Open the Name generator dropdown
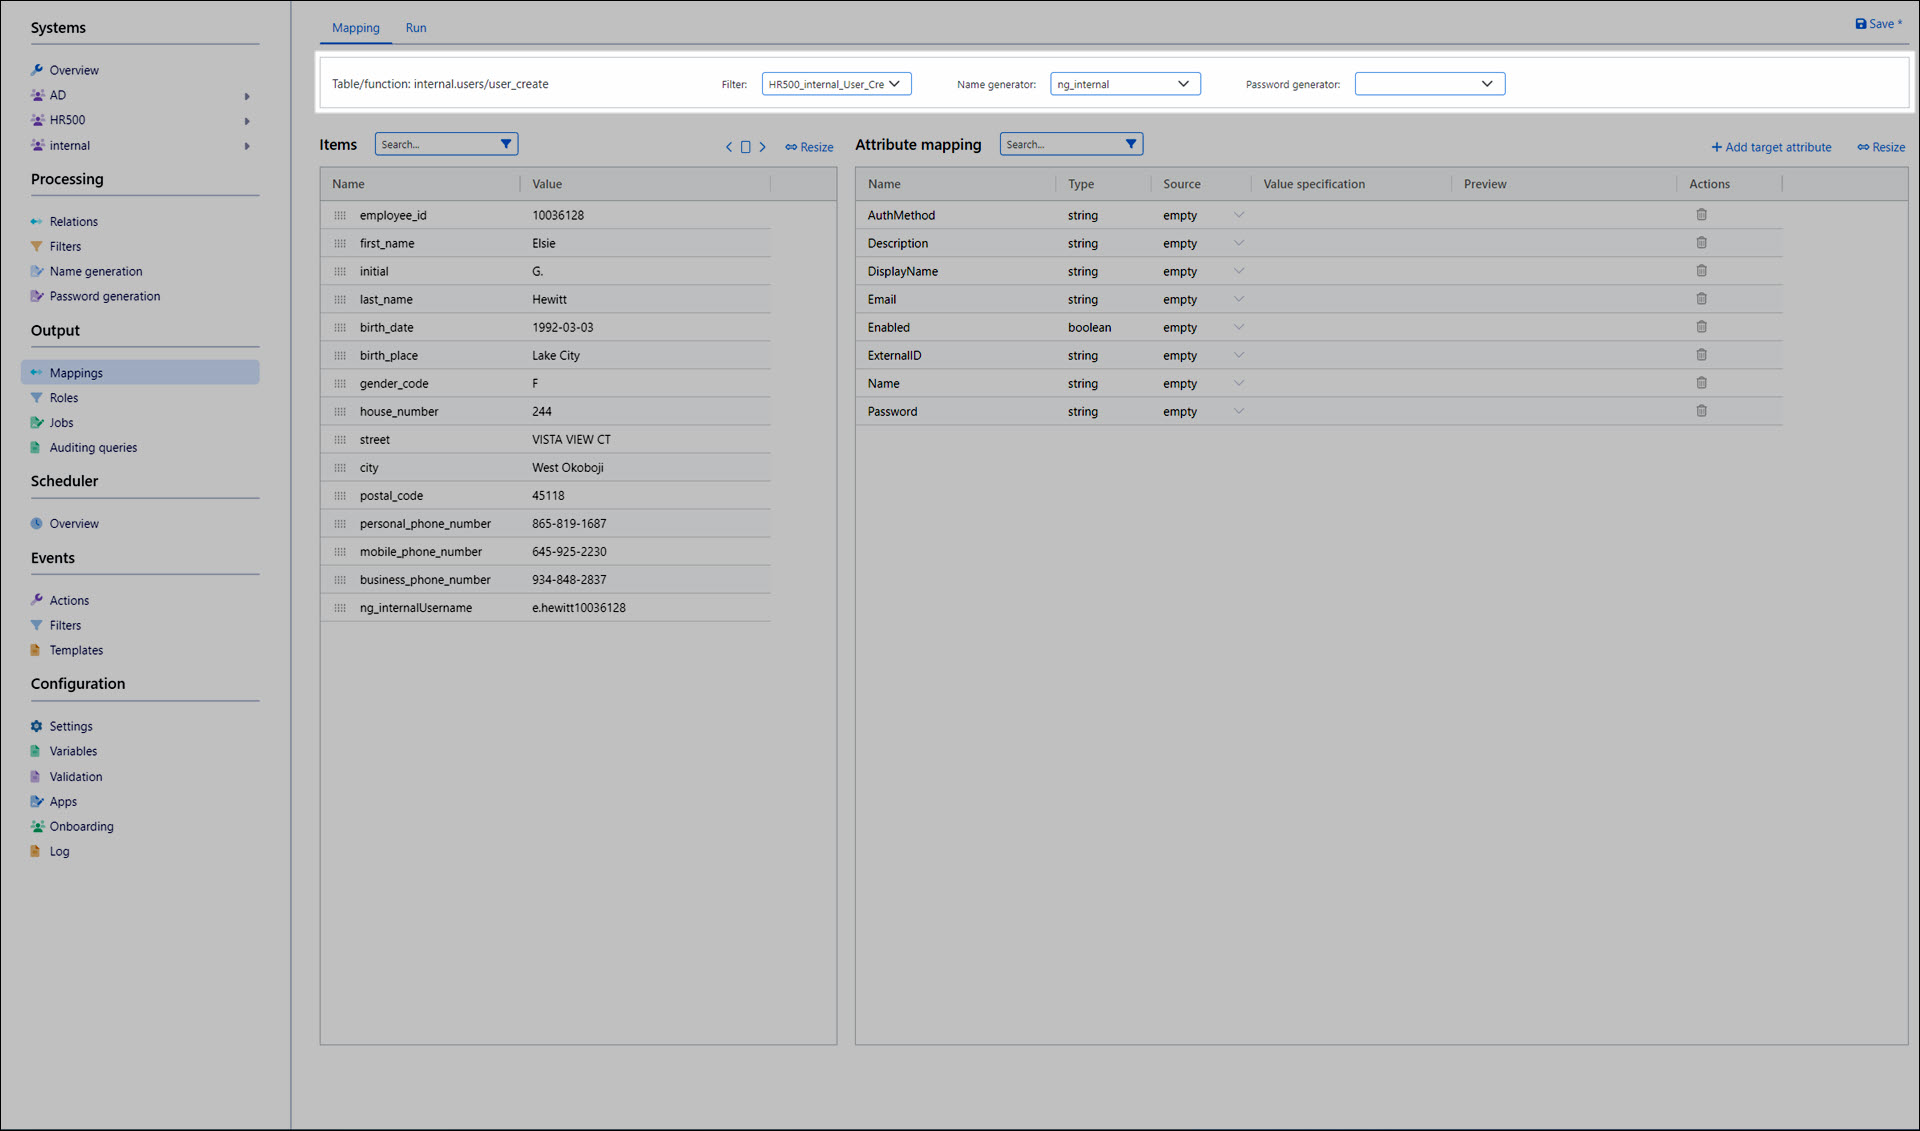Image resolution: width=1920 pixels, height=1131 pixels. [1124, 84]
